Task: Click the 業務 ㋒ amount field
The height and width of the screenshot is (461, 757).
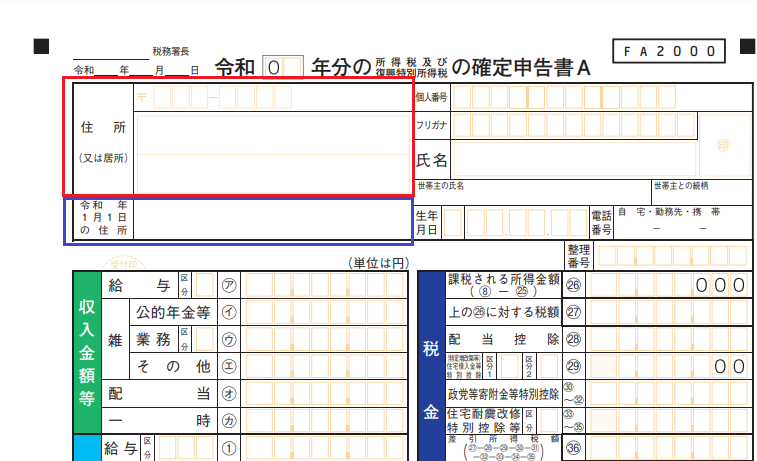Action: click(324, 339)
